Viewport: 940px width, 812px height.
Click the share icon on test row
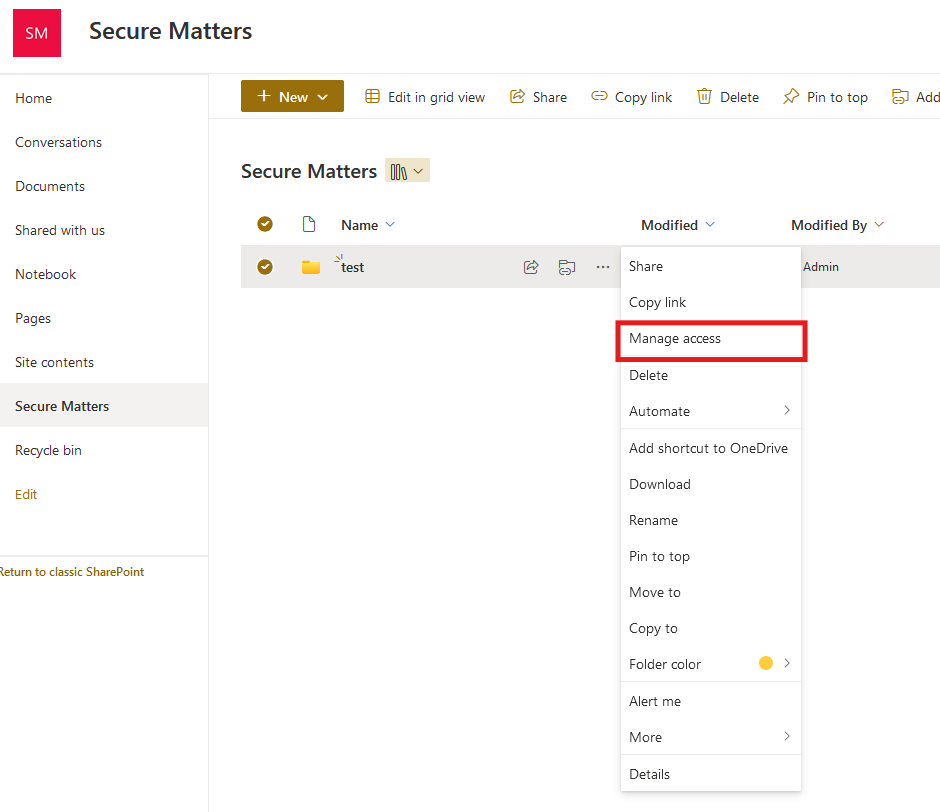(x=531, y=267)
